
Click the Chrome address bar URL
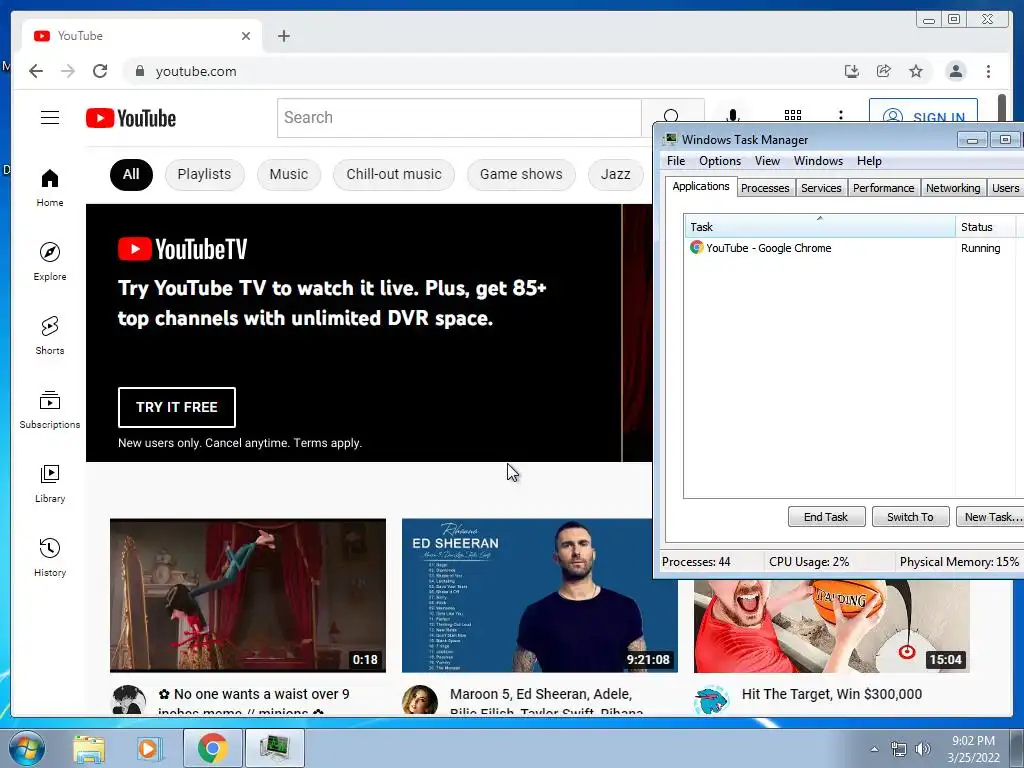click(x=196, y=71)
